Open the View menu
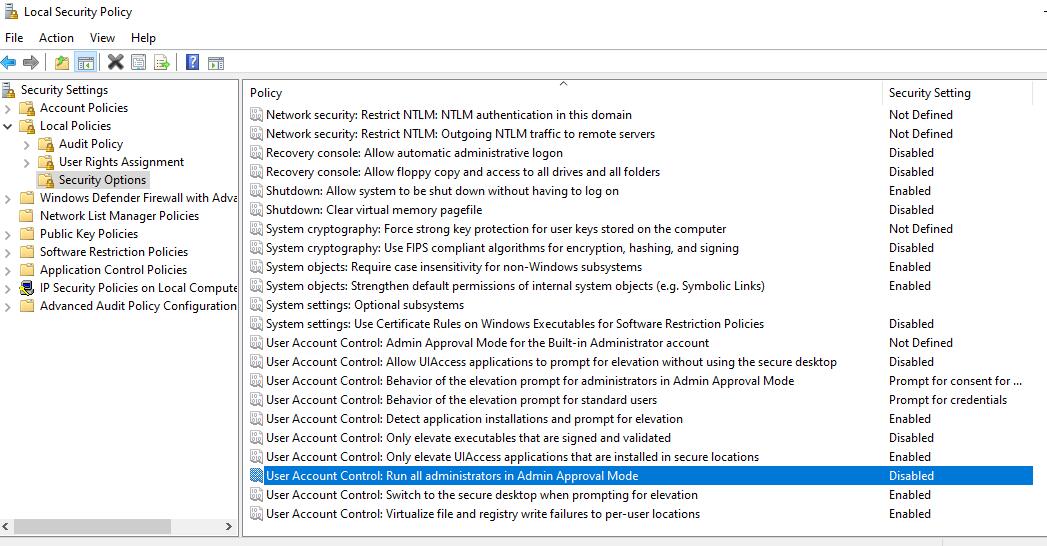 102,38
